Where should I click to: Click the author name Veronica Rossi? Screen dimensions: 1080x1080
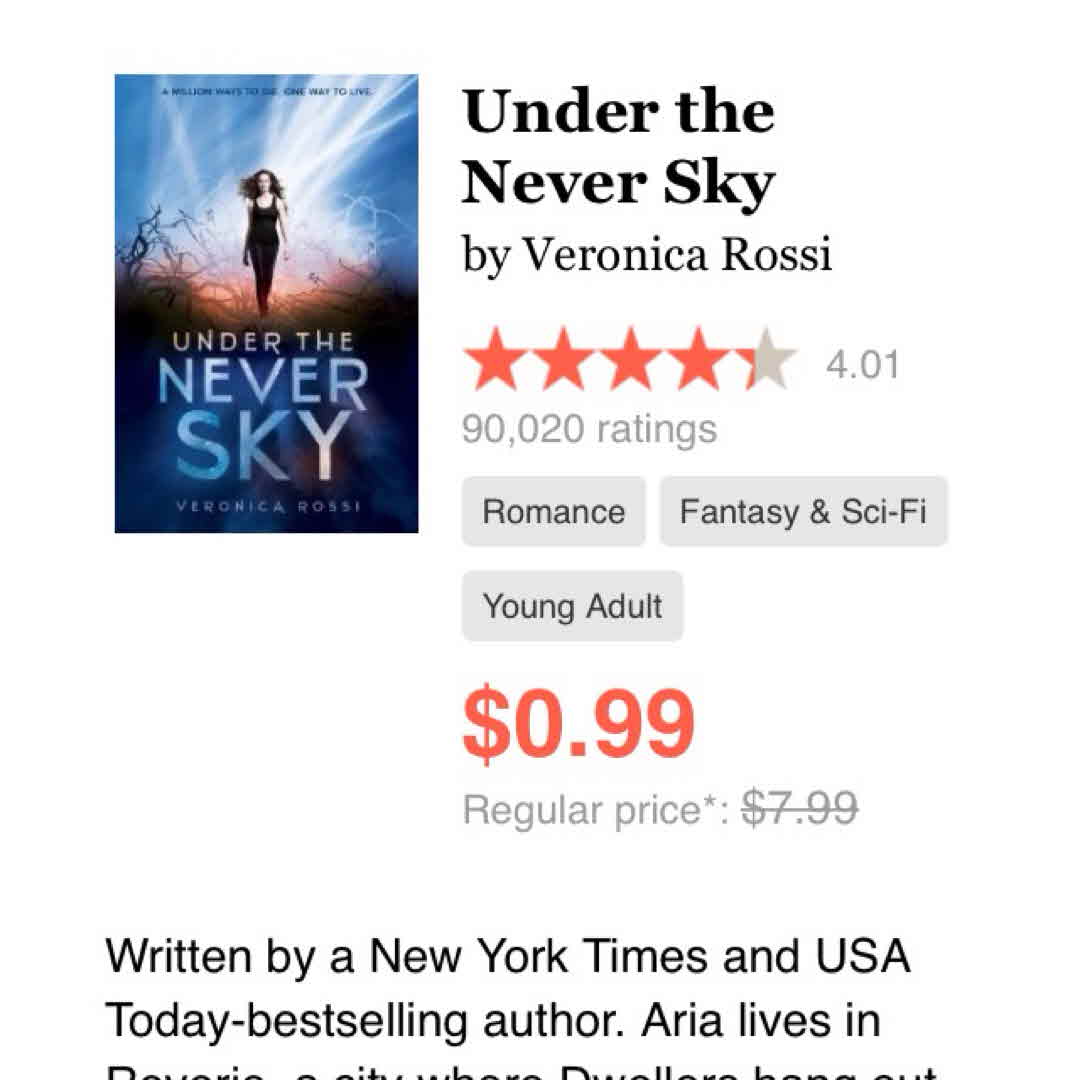677,254
